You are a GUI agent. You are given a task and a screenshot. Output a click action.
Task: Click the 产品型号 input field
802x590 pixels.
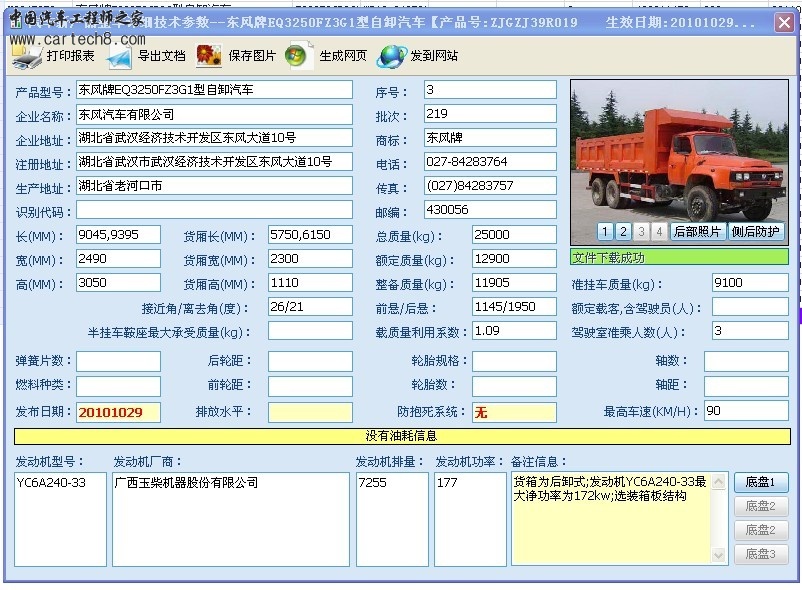pos(214,90)
